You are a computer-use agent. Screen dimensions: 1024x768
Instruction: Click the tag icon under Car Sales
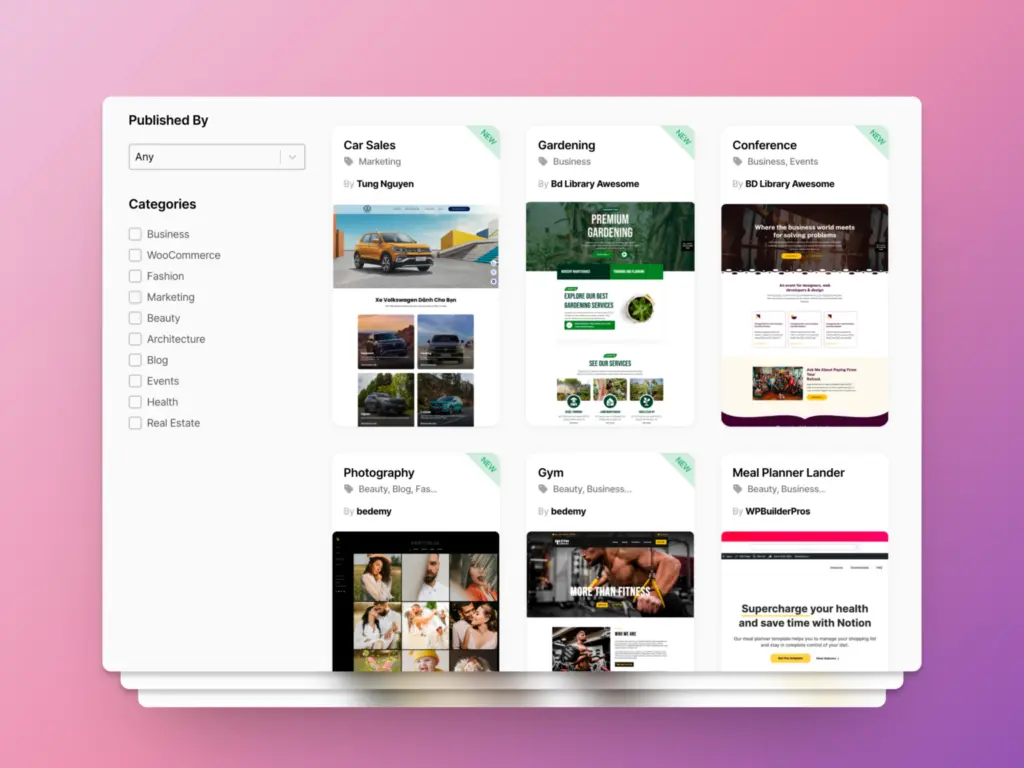click(349, 162)
